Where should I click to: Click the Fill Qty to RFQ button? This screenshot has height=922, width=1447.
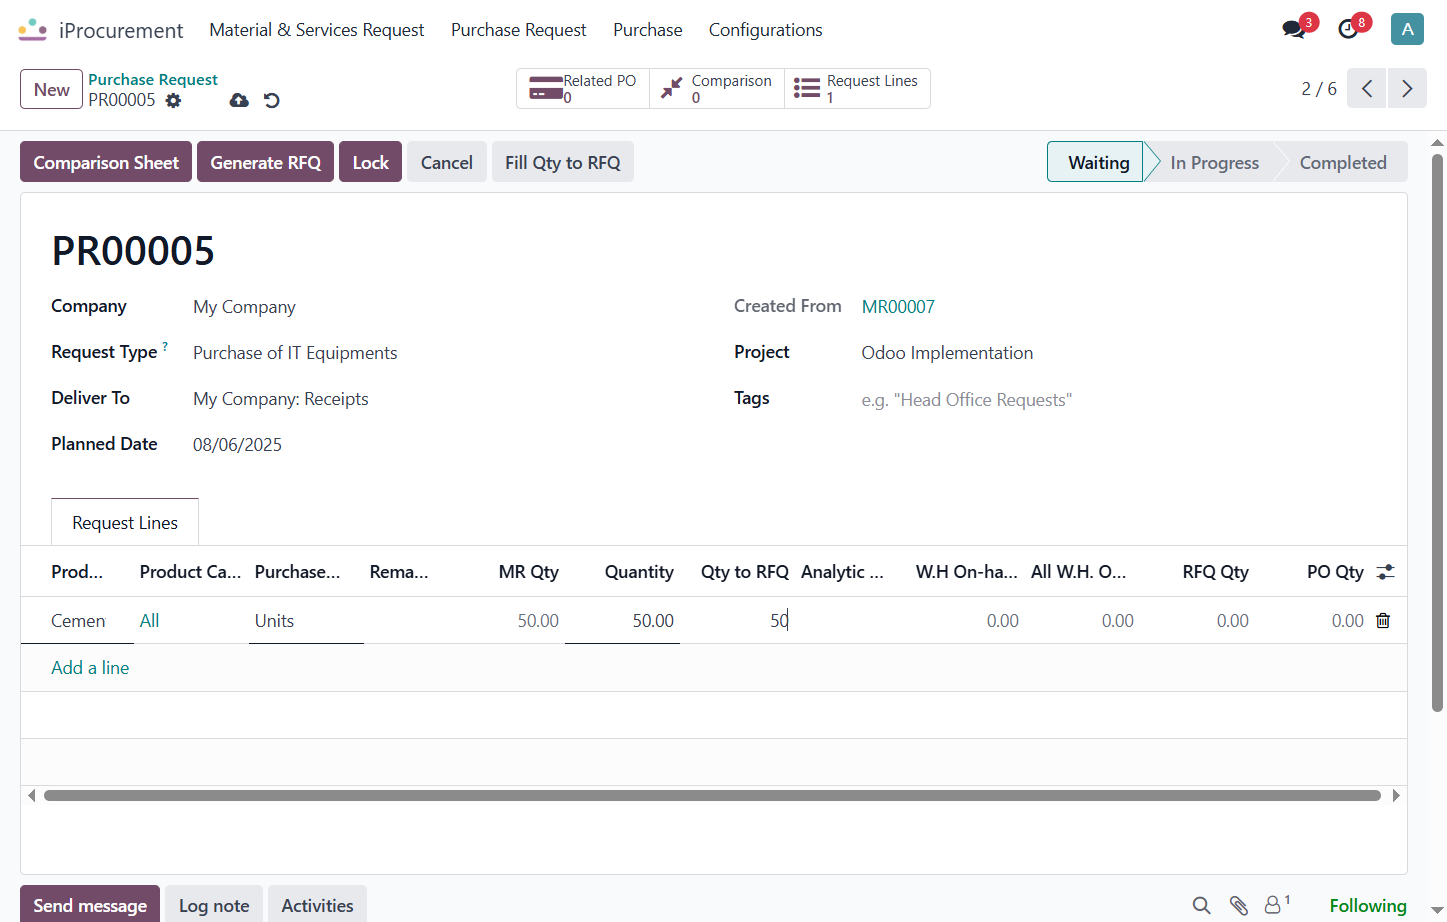pos(562,162)
